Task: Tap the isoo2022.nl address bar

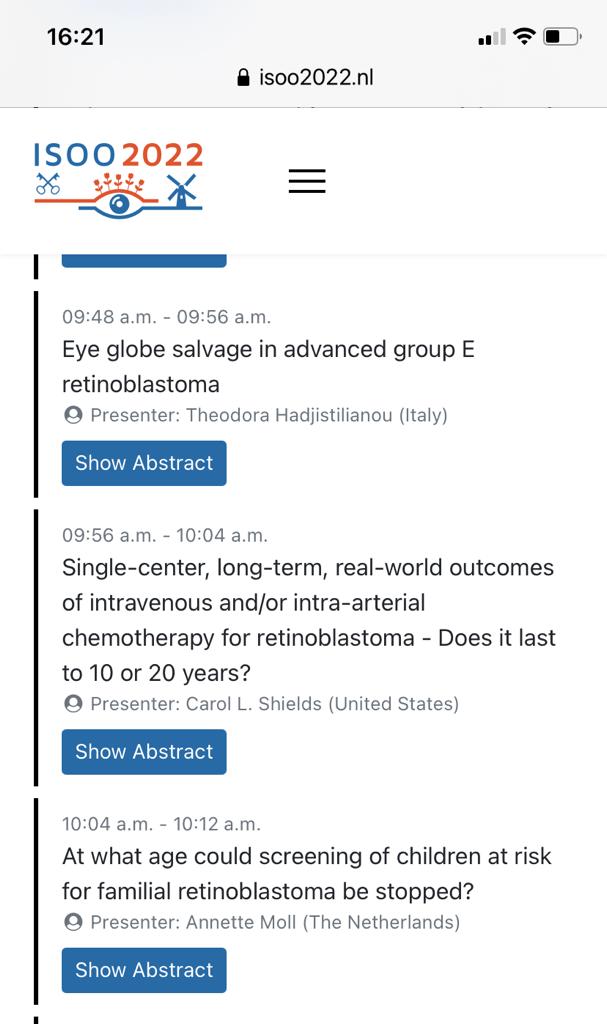Action: coord(304,78)
